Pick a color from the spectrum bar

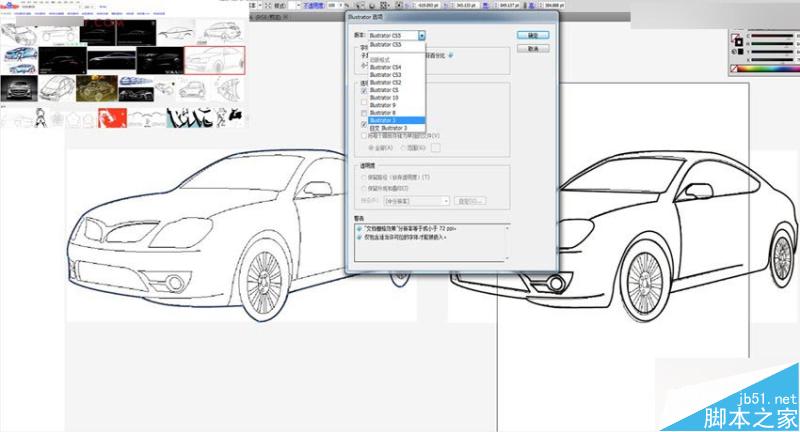pyautogui.click(x=769, y=69)
